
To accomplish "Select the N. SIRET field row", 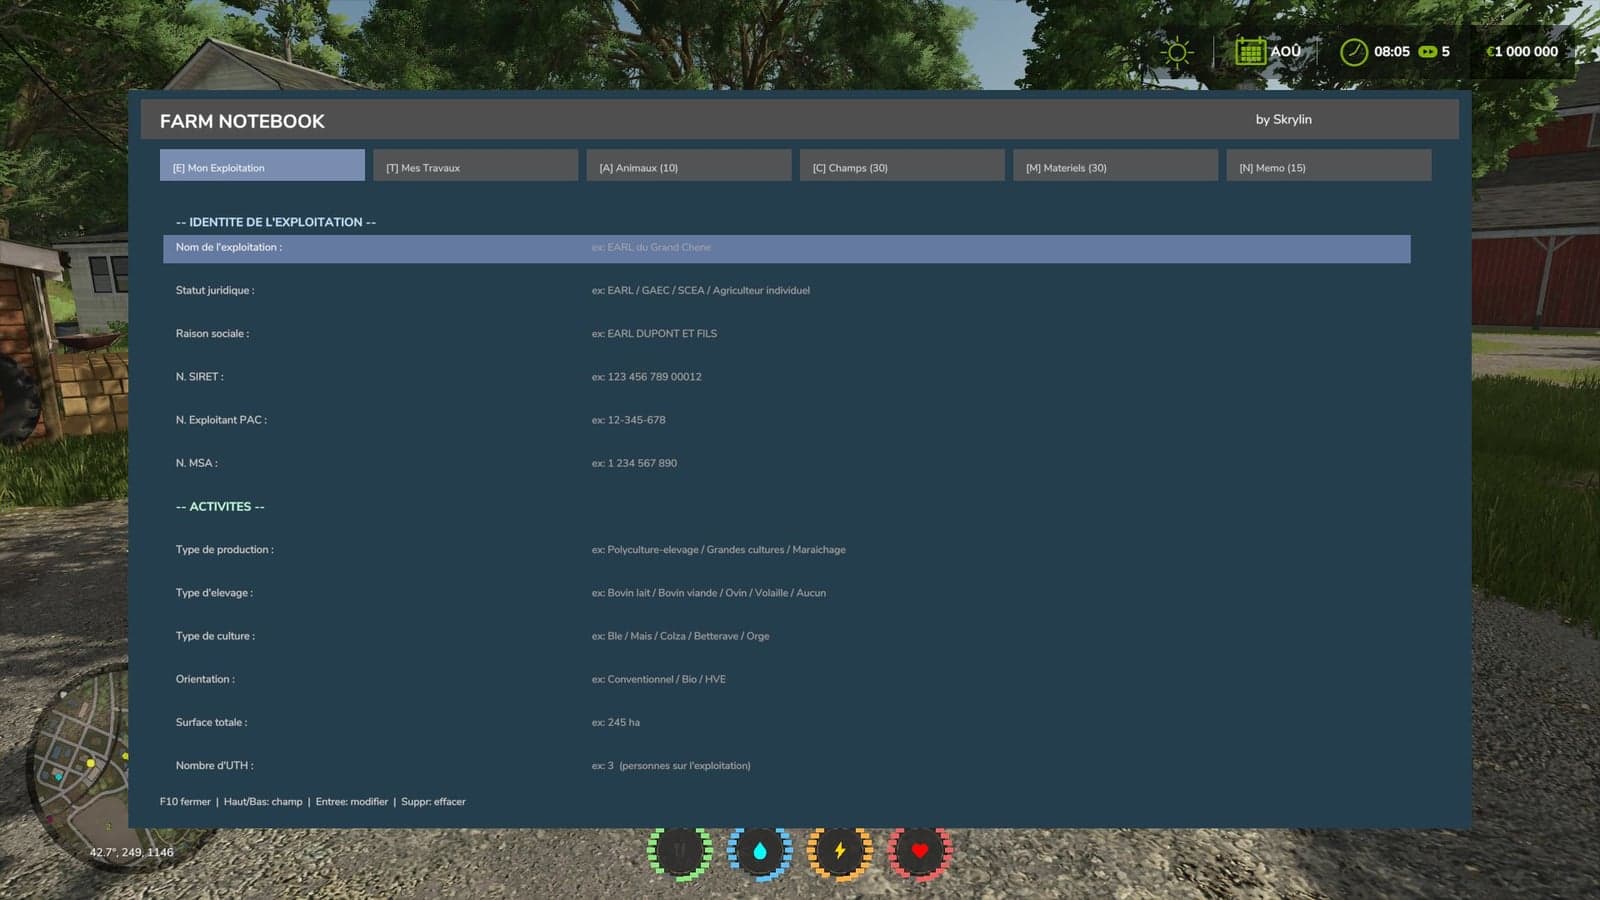I will pos(787,377).
